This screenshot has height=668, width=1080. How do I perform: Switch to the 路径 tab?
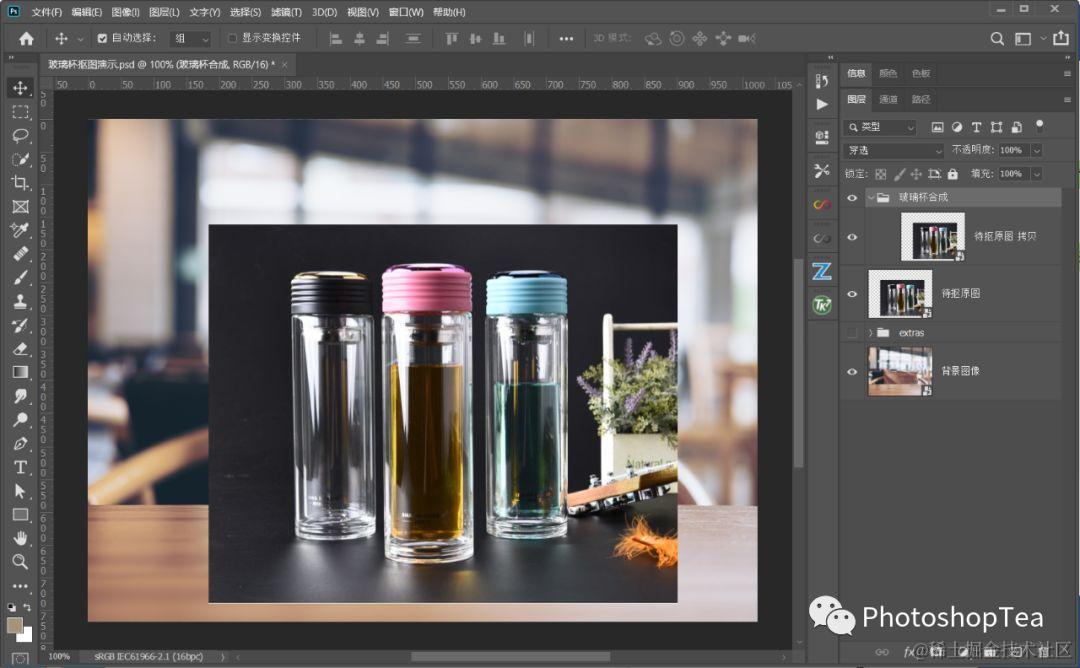point(921,99)
